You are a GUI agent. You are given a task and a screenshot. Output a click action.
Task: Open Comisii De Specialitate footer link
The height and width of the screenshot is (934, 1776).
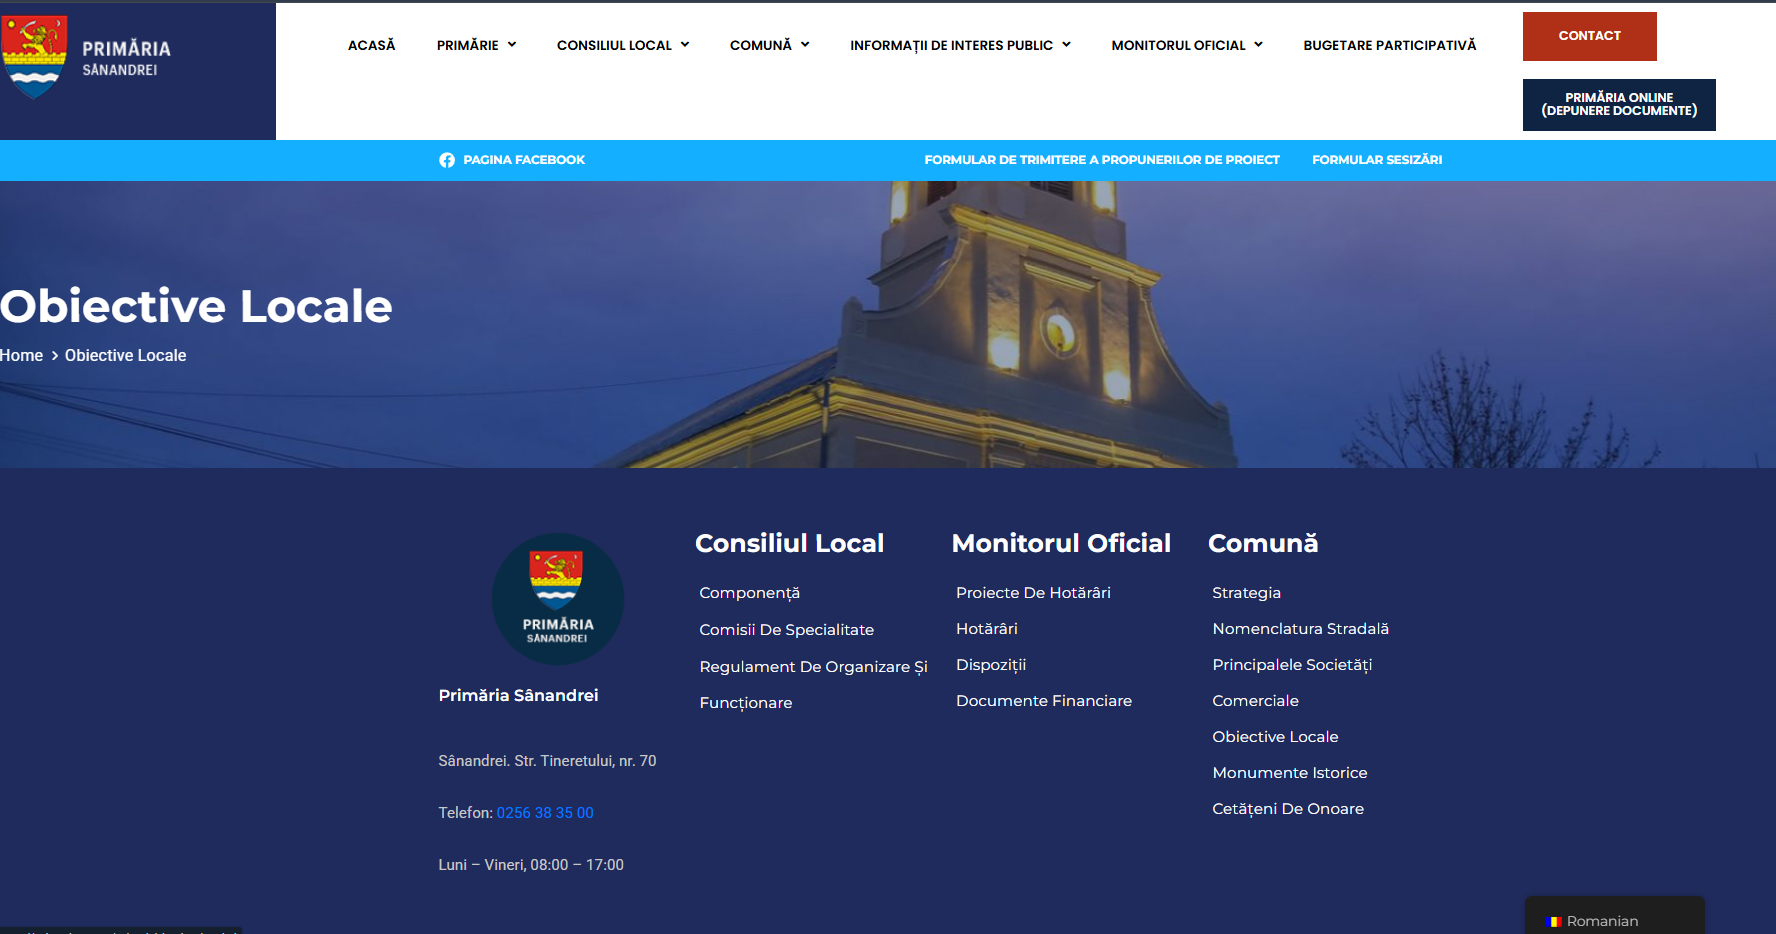[x=786, y=630]
